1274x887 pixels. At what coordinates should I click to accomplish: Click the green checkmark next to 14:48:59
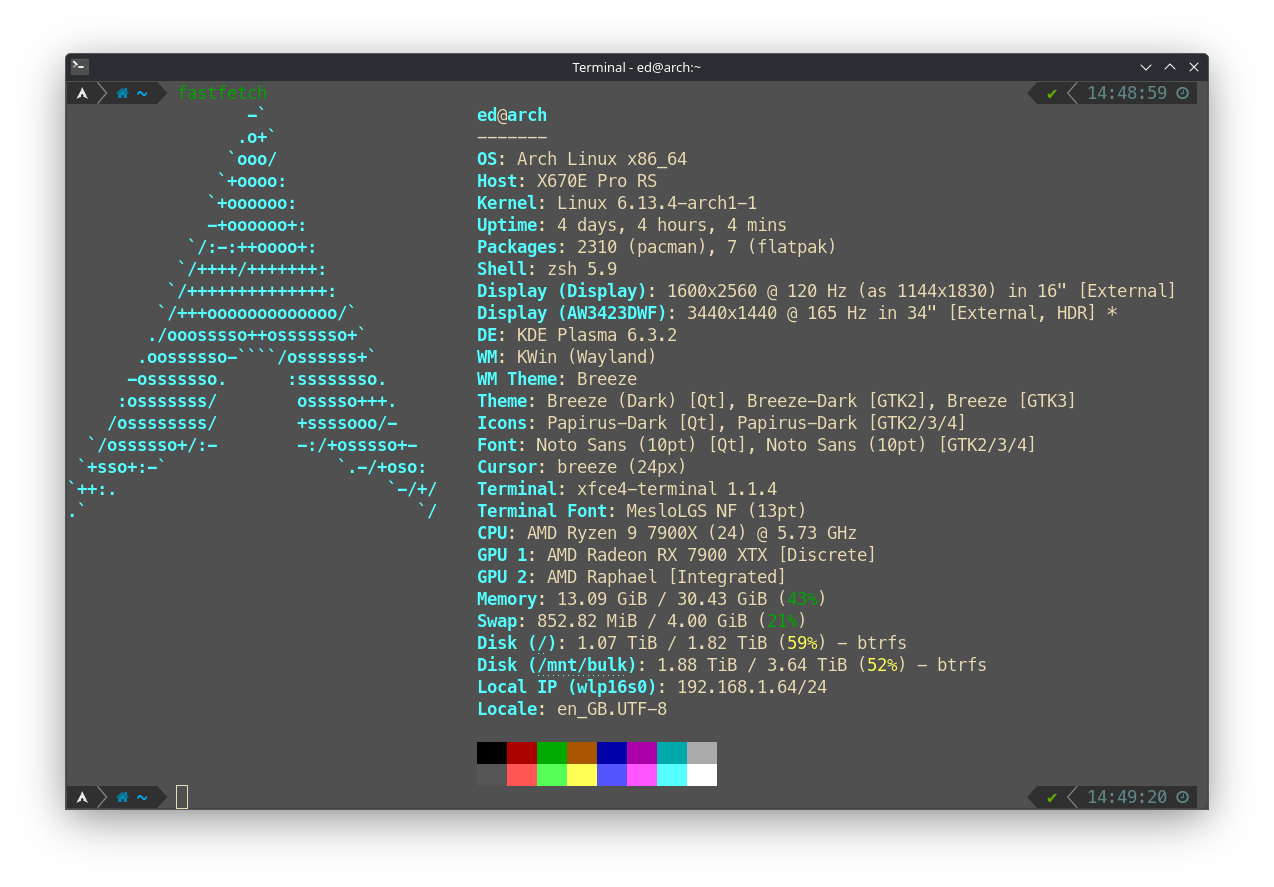click(x=1052, y=94)
